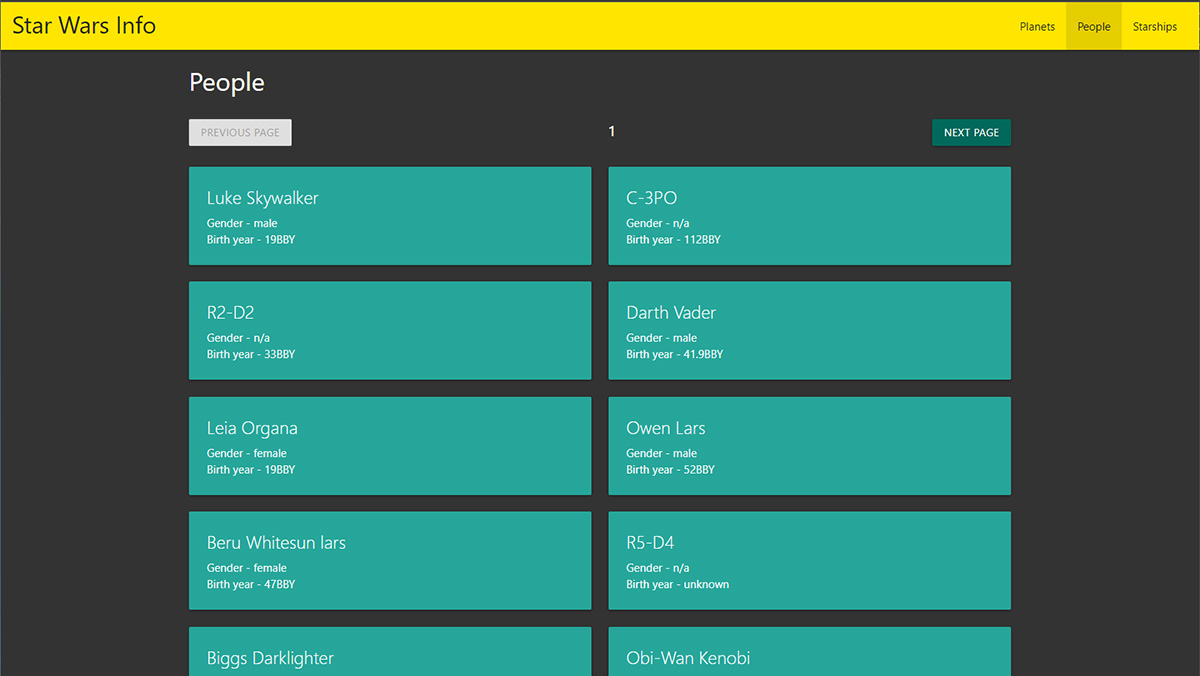Open the Planets page
This screenshot has width=1200, height=676.
point(1037,27)
